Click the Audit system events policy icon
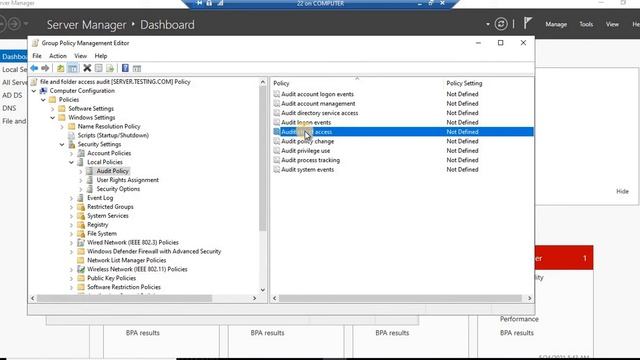 [x=276, y=169]
